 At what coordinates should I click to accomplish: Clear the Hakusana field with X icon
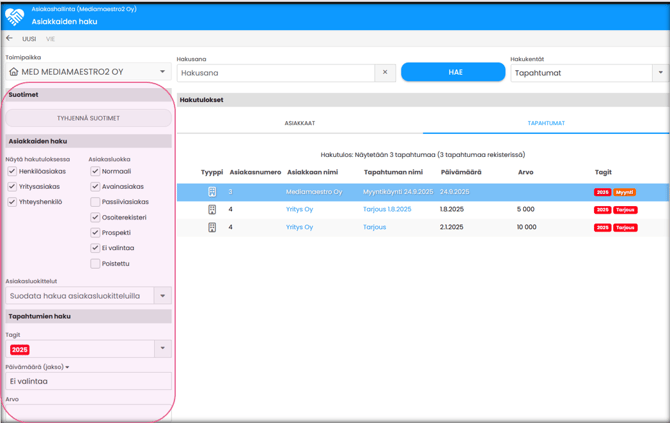[x=385, y=73]
